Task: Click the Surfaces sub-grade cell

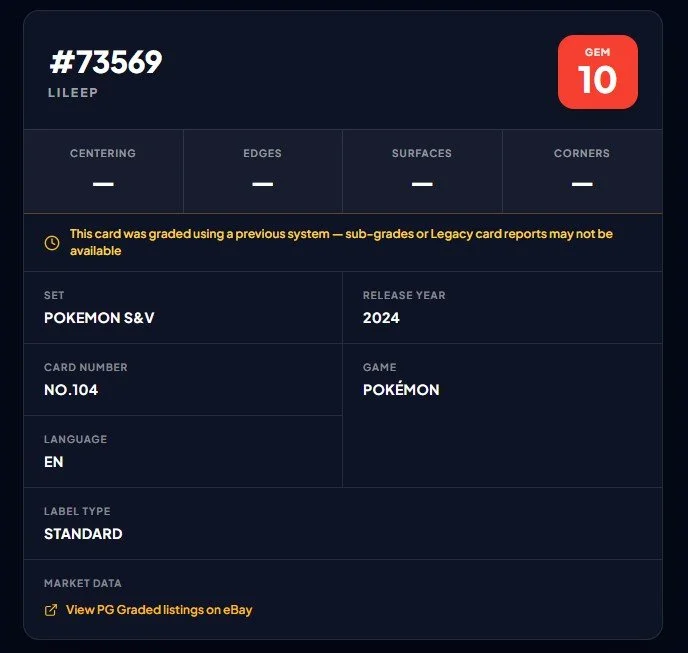Action: [x=422, y=171]
